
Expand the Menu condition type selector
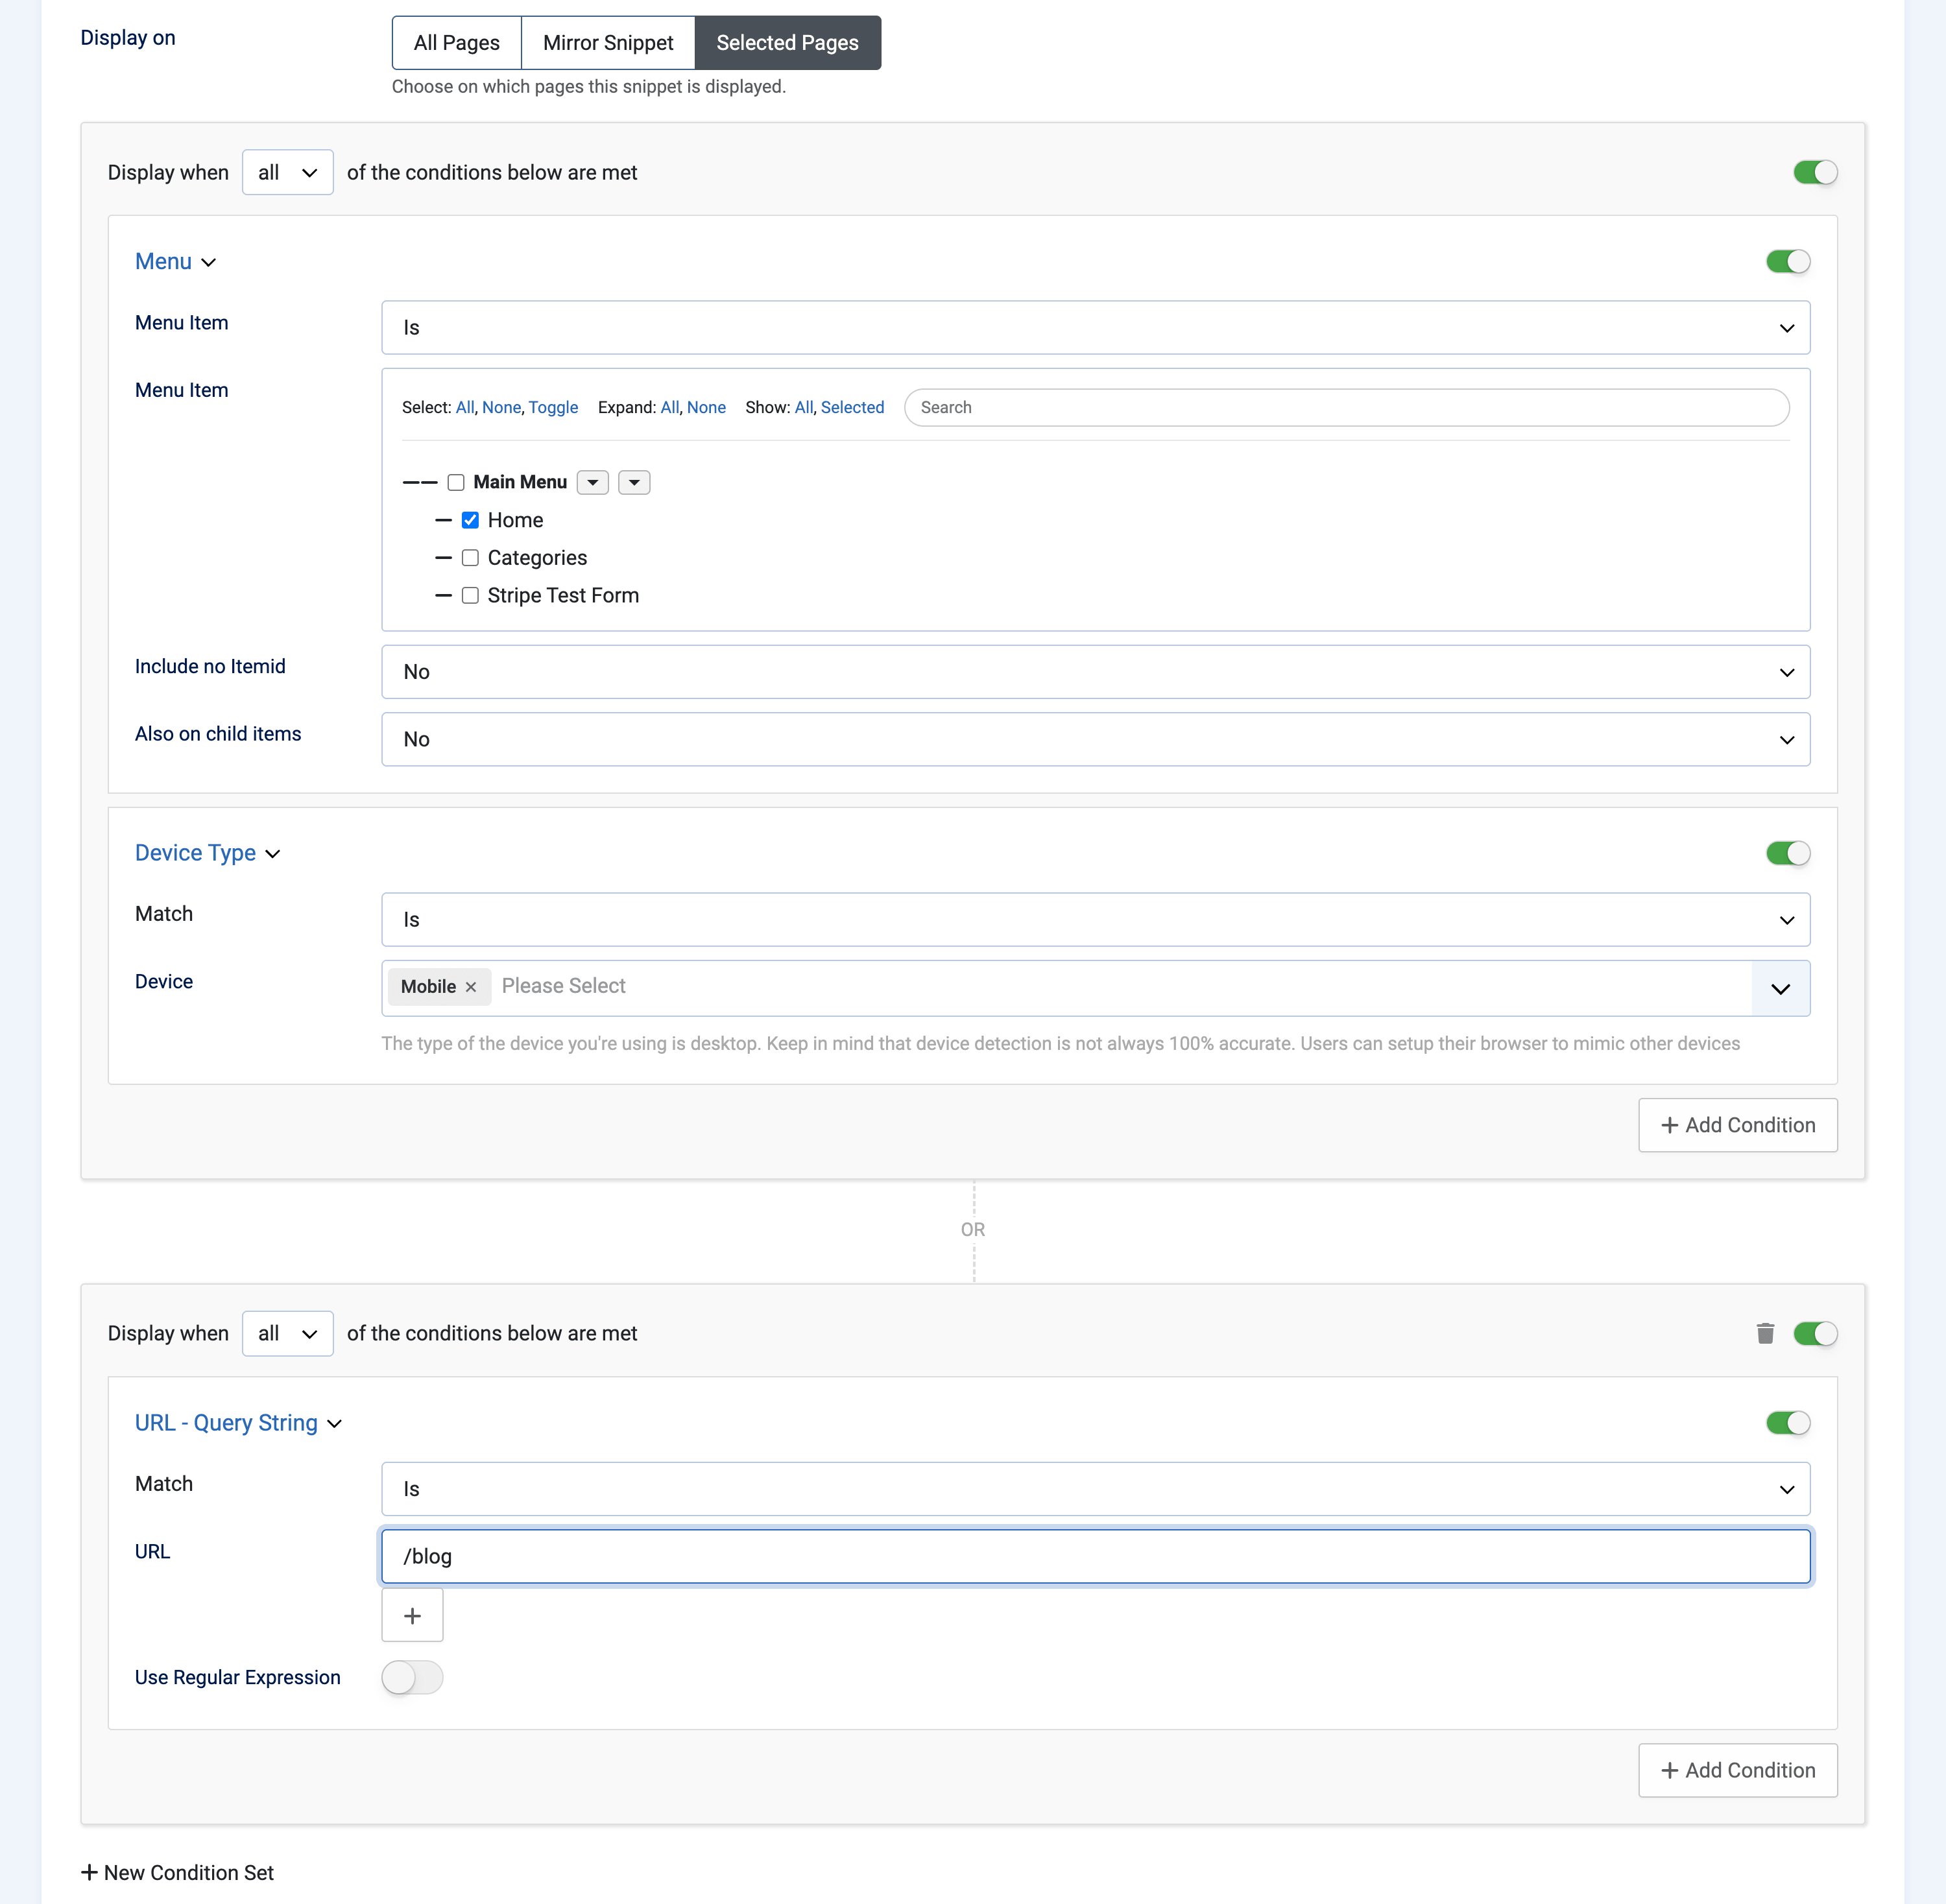tap(175, 262)
